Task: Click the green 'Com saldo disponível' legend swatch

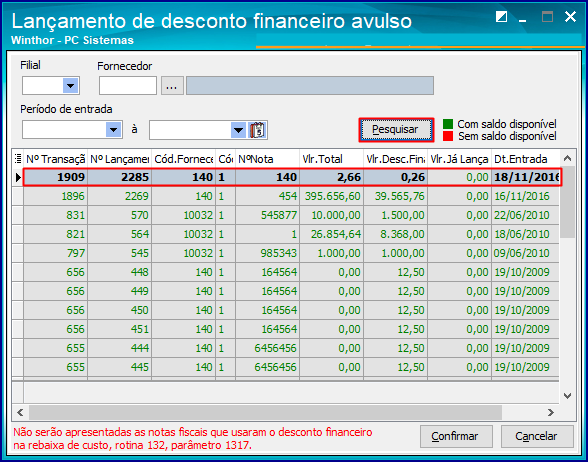Action: [448, 124]
